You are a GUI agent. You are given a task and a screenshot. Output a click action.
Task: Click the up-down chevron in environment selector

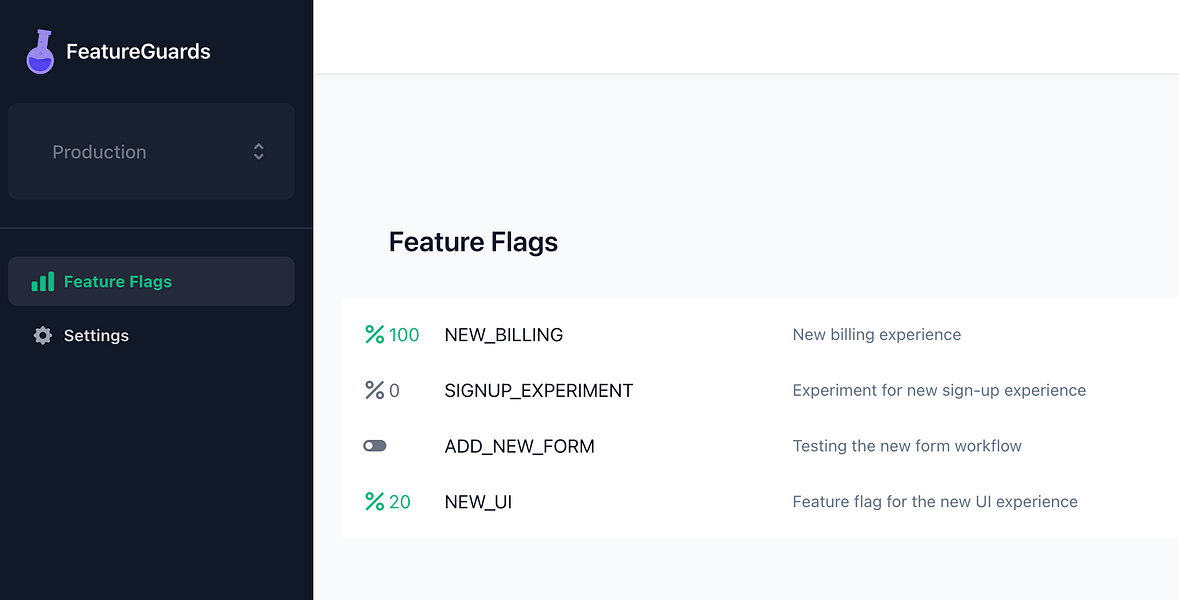coord(259,151)
